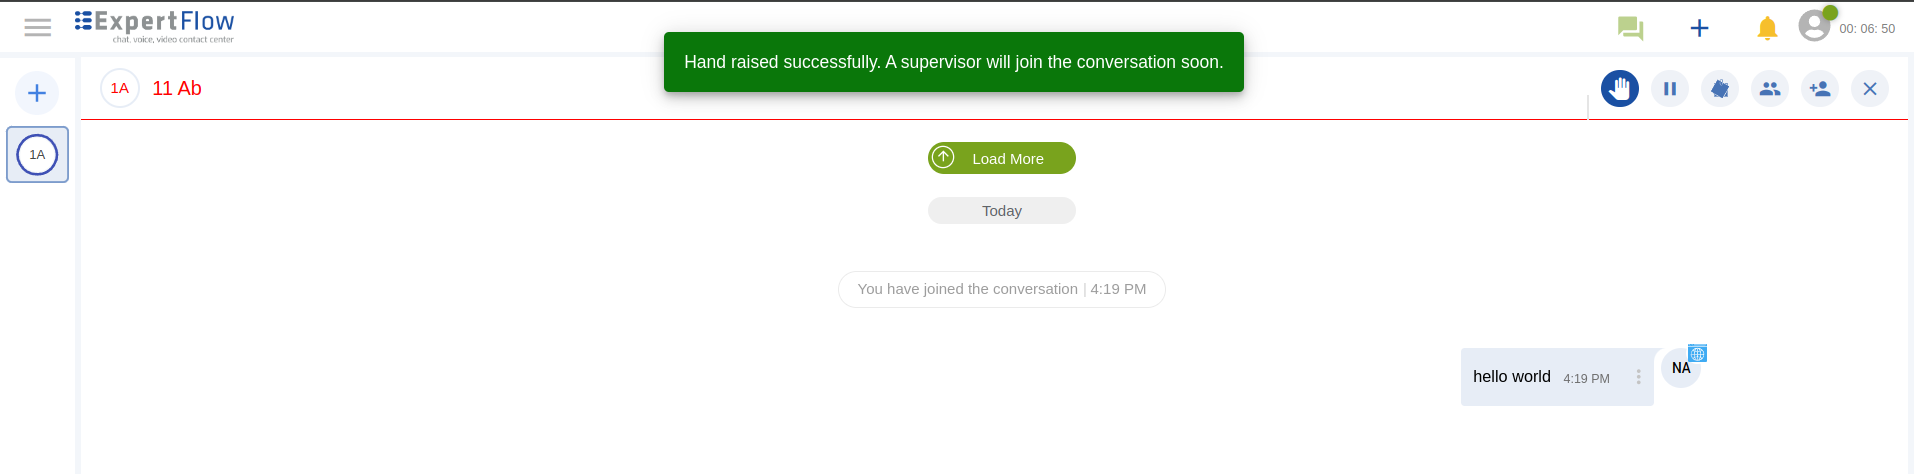
Task: Click the web channel globe icon
Action: 1697,353
